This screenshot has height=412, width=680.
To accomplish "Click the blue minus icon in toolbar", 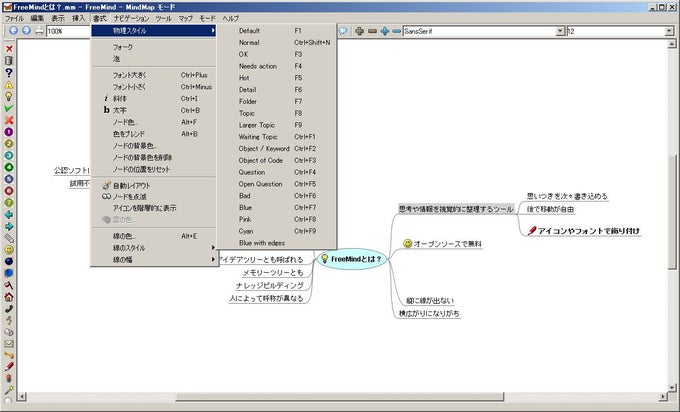I will pos(396,31).
